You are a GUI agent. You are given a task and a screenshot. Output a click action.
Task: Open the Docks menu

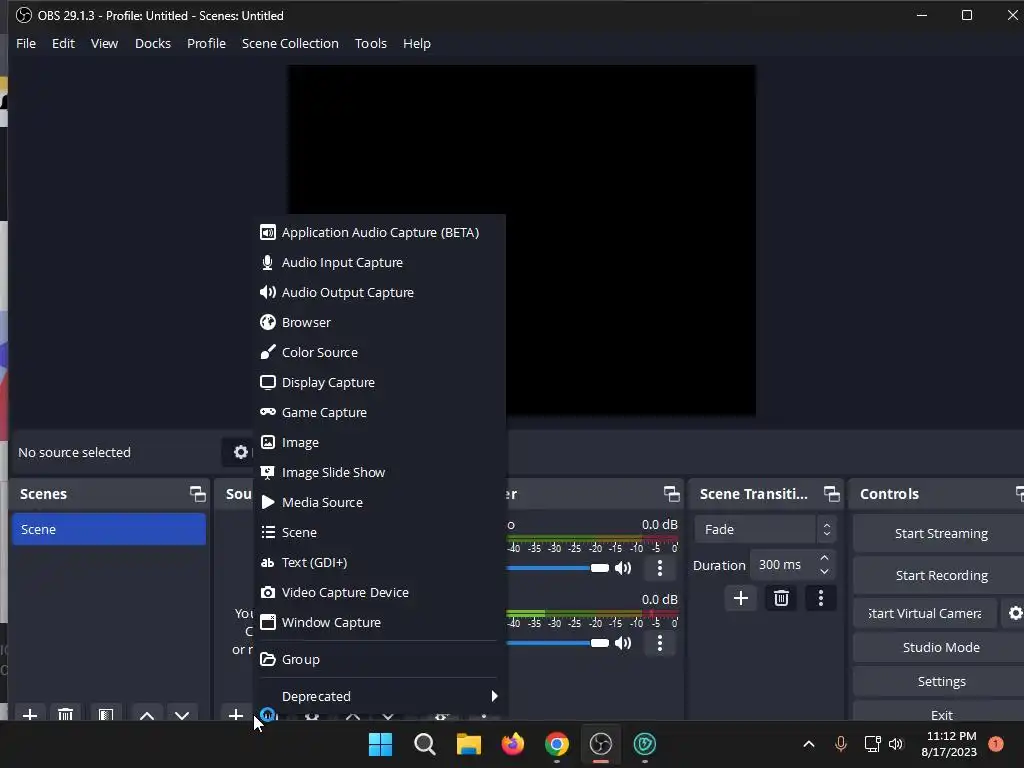coord(153,44)
